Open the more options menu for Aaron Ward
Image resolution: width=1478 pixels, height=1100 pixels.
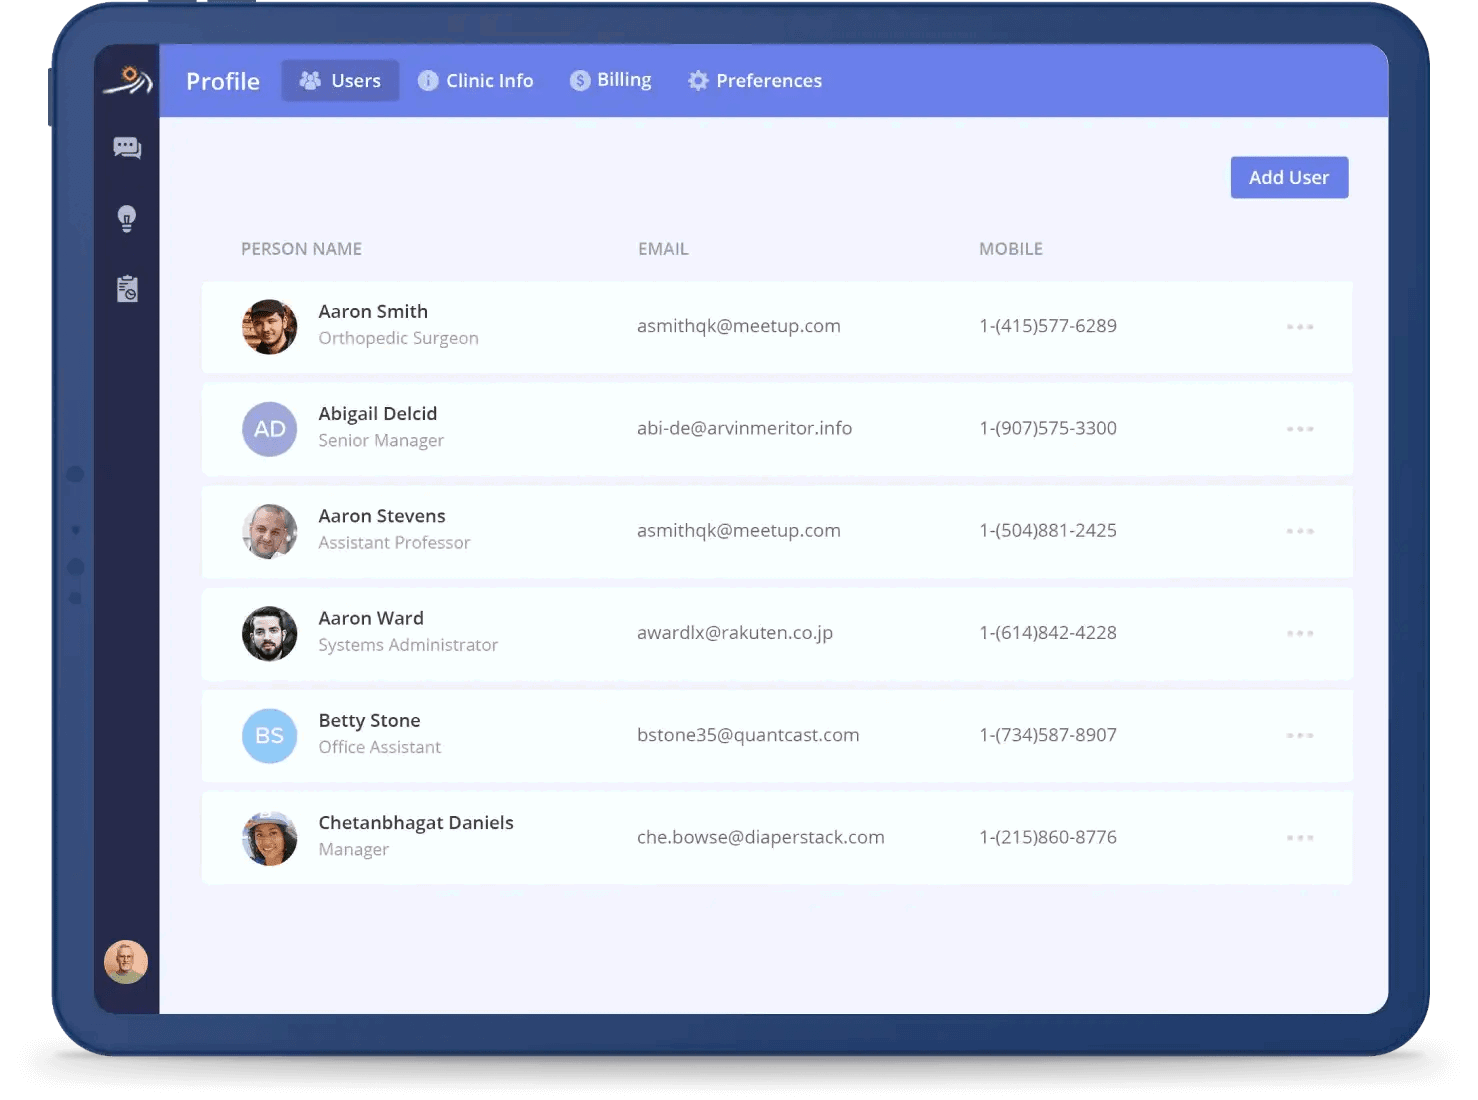pos(1300,633)
